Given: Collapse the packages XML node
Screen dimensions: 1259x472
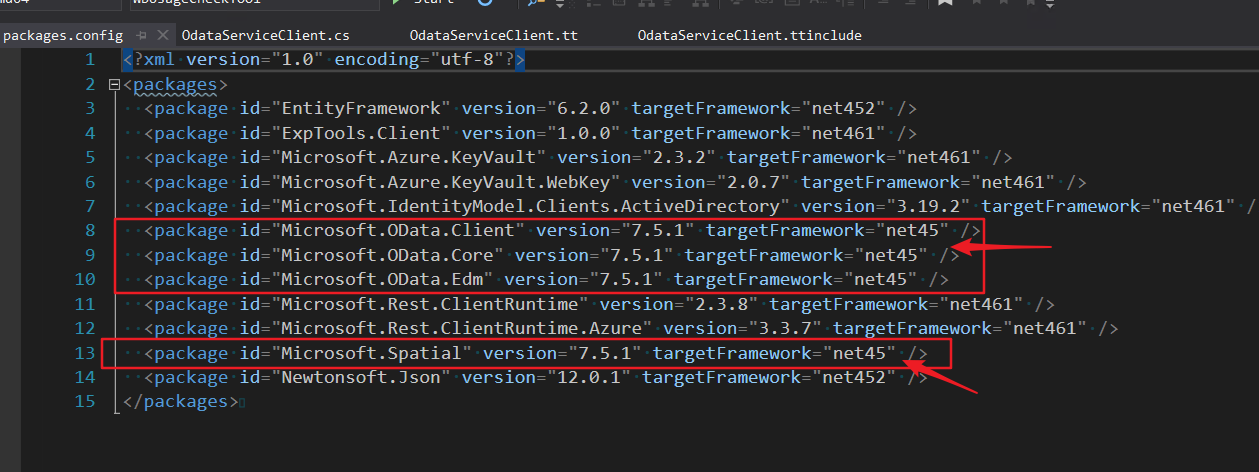Looking at the screenshot, I should click(113, 85).
